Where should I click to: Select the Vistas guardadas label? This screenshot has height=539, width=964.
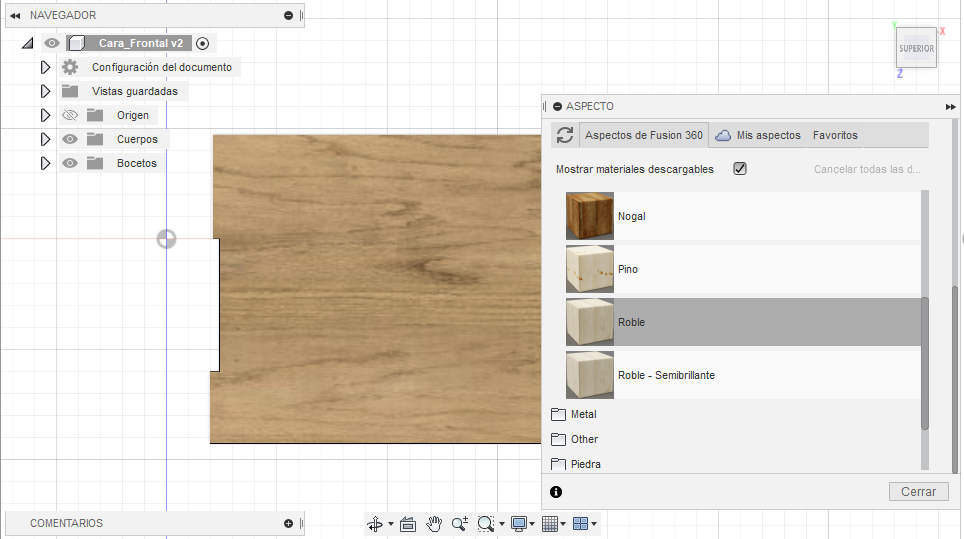point(135,91)
